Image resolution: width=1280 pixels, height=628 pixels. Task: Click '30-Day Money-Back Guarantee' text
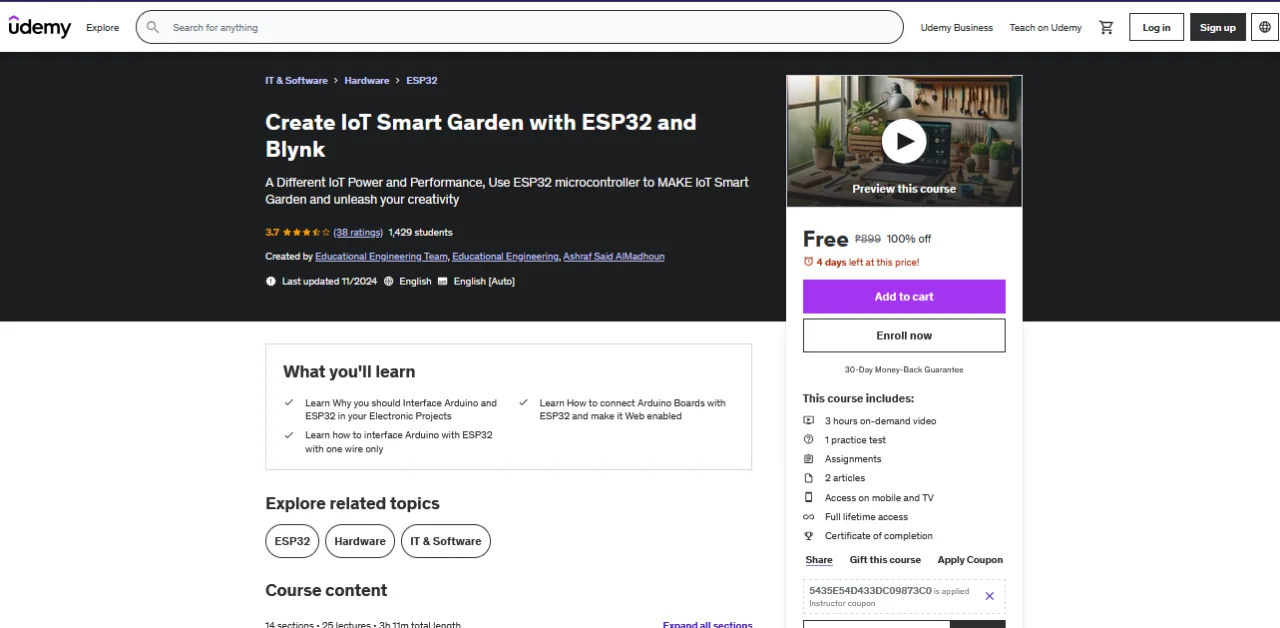click(904, 370)
